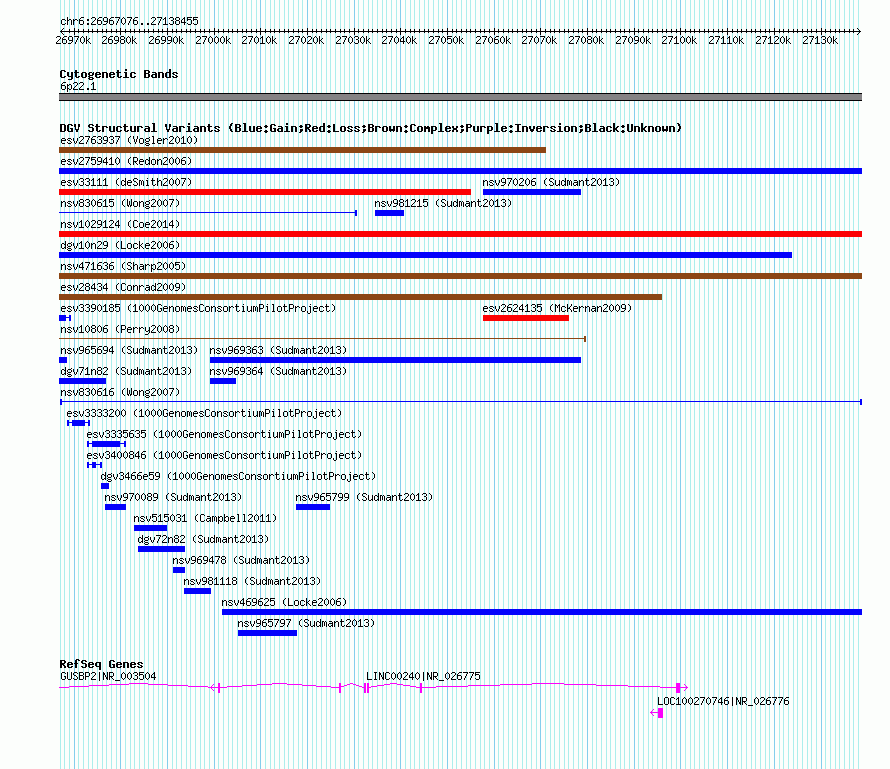This screenshot has width=890, height=769.
Task: Select the blue dgv71n82 variant bar
Action: pos(83,381)
